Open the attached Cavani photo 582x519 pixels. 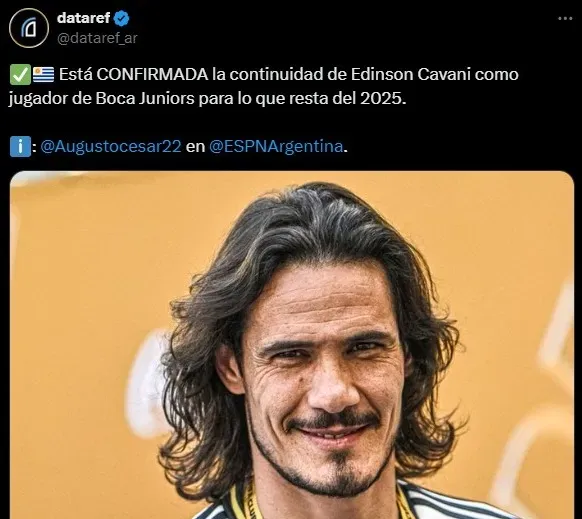click(x=292, y=345)
